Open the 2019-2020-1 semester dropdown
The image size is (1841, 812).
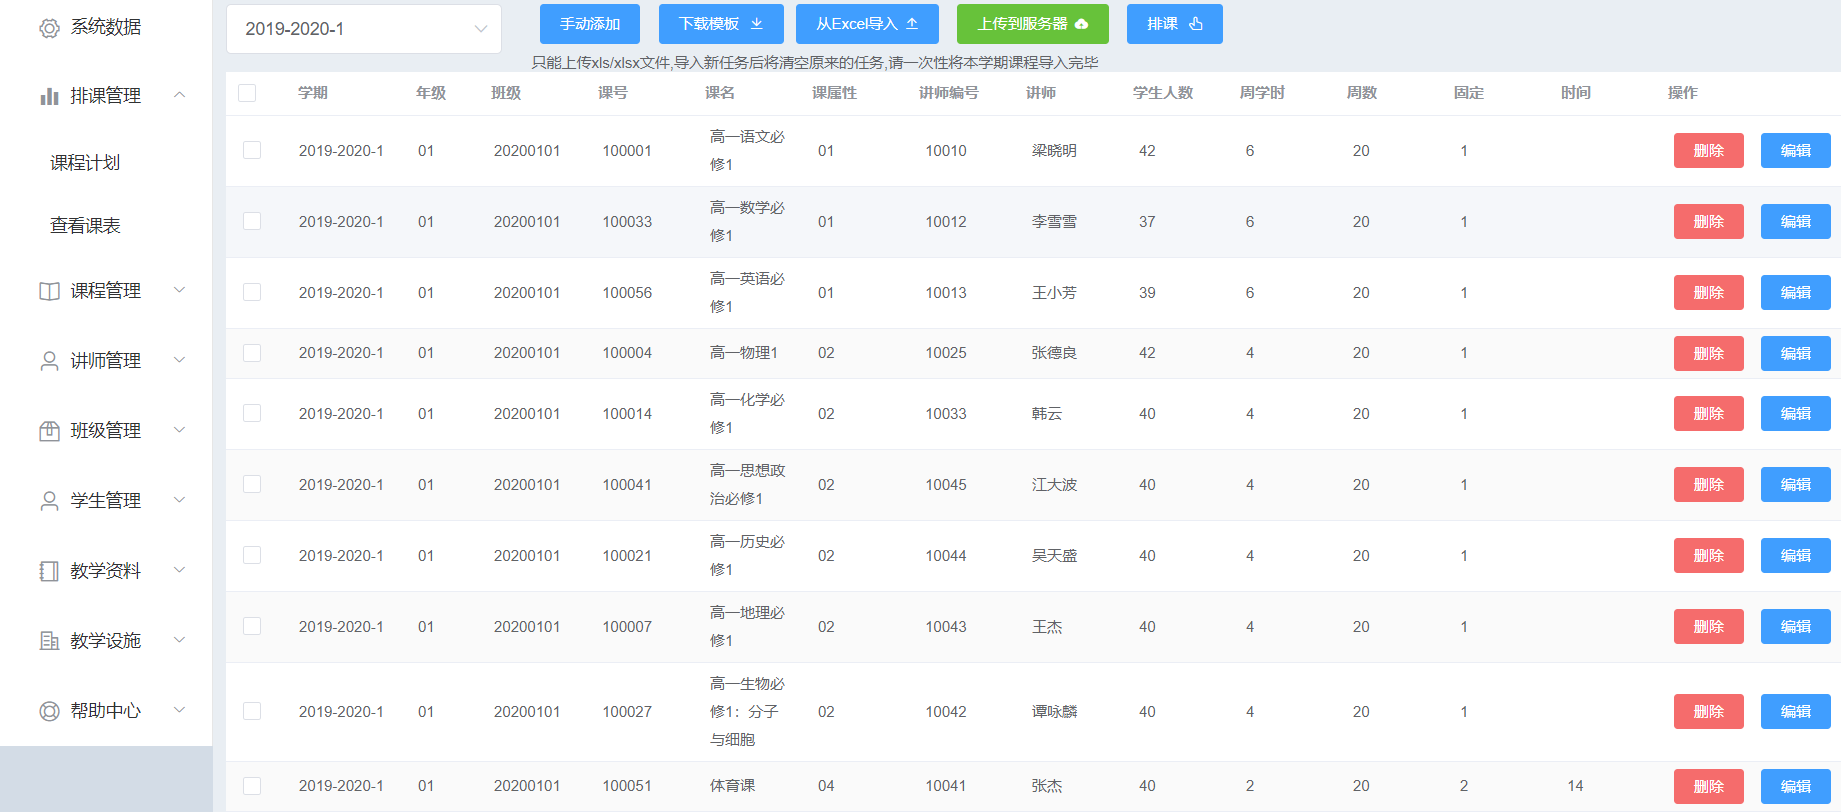pyautogui.click(x=364, y=29)
